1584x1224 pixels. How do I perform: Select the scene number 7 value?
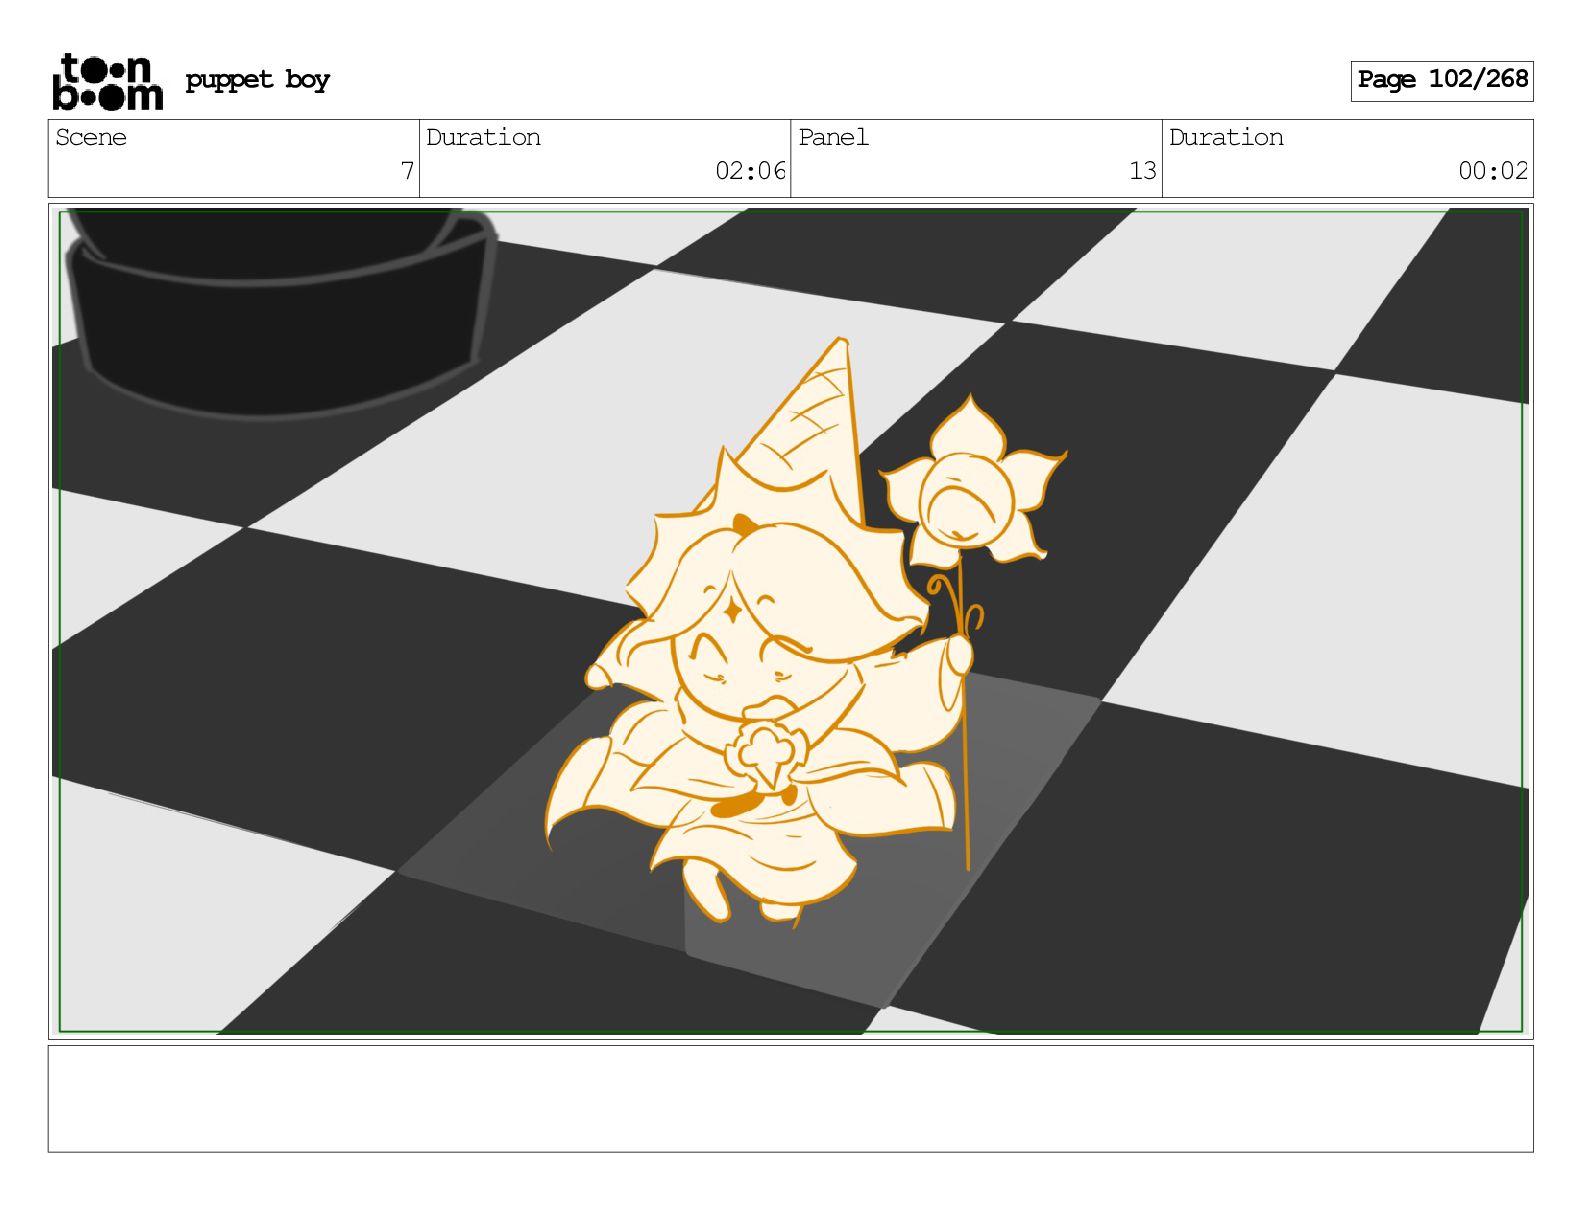[x=407, y=171]
